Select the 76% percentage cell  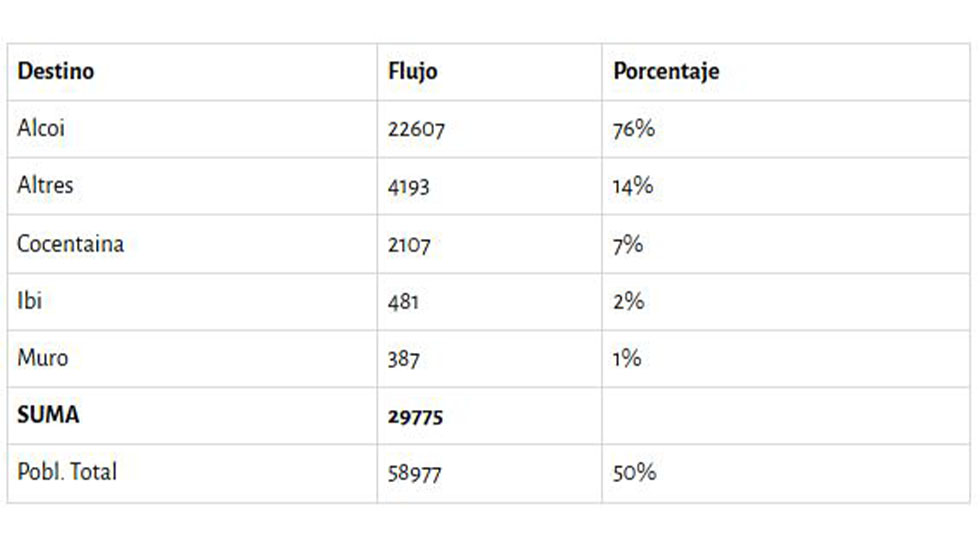[633, 129]
